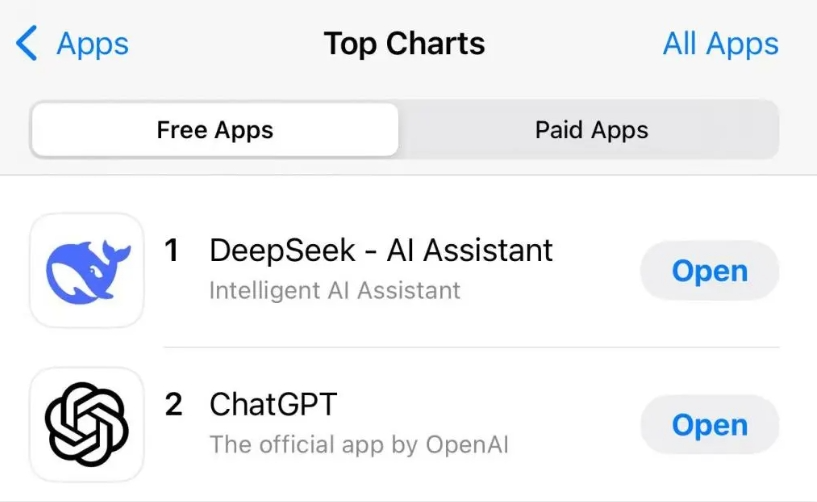Screen dimensions: 817x502
Task: Go back via the Apps label
Action: click(92, 44)
